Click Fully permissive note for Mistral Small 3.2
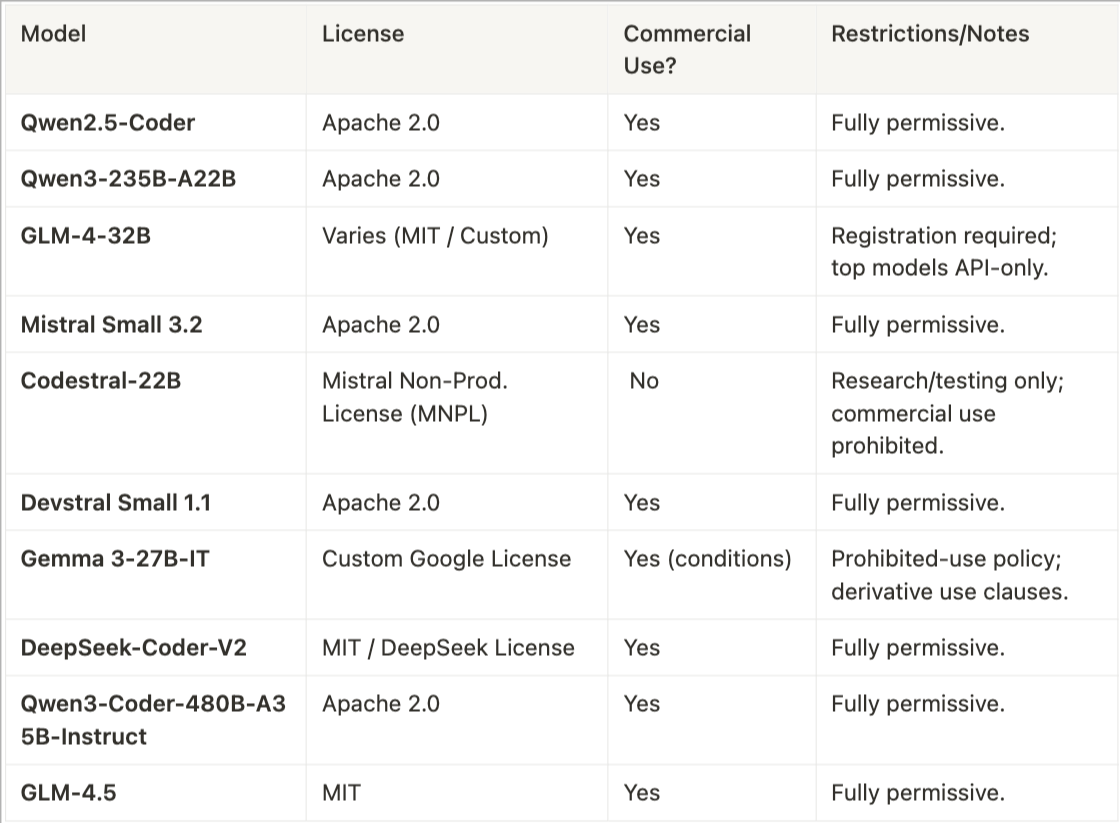 pos(918,324)
